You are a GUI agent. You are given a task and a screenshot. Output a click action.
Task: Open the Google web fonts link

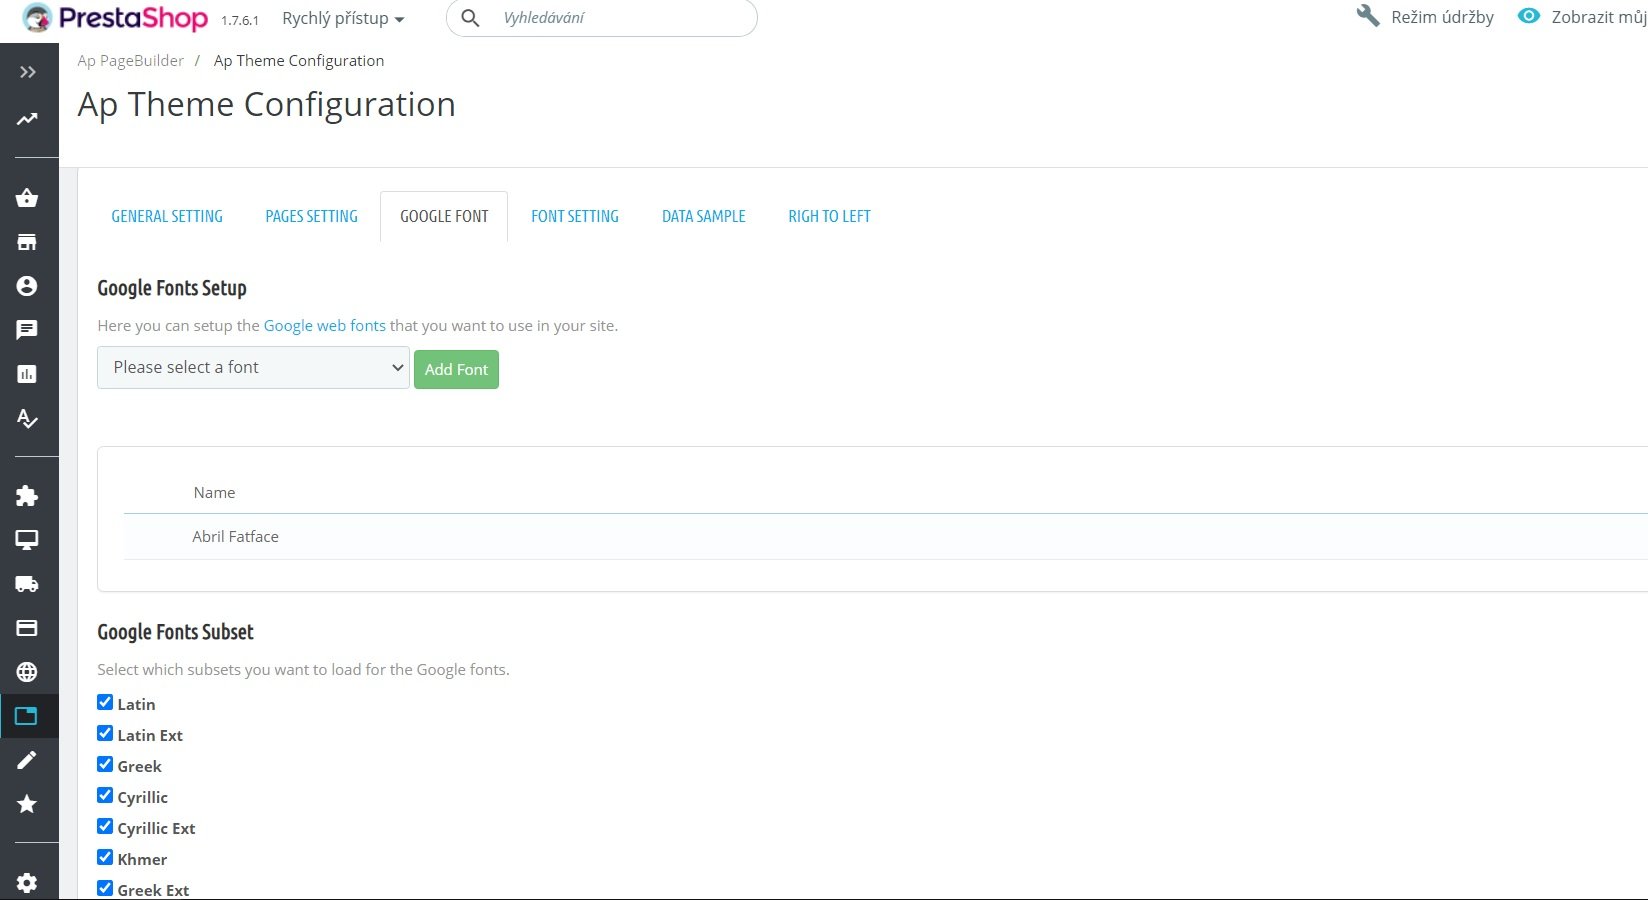[x=324, y=325]
